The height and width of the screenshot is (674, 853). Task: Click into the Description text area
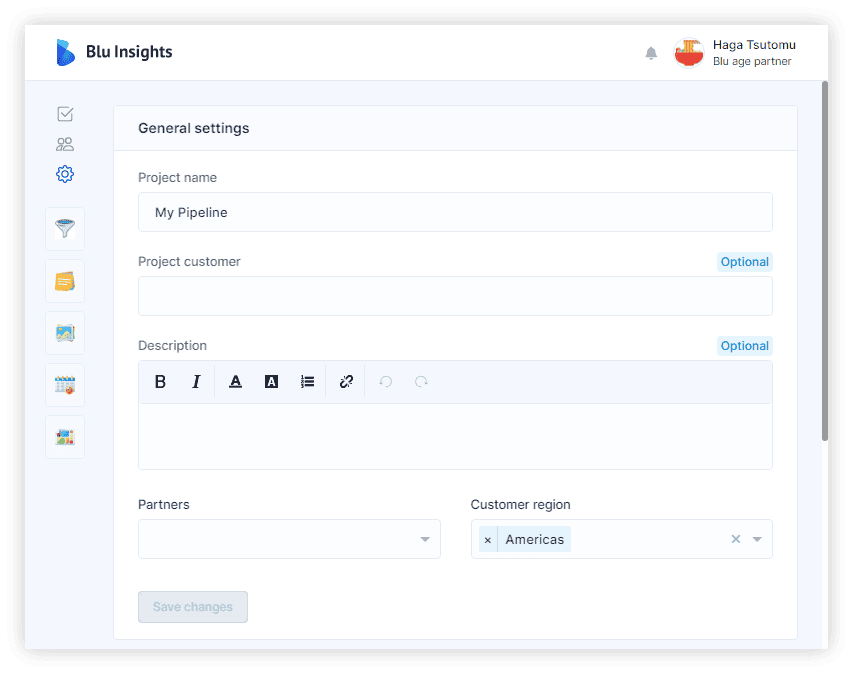[x=455, y=436]
